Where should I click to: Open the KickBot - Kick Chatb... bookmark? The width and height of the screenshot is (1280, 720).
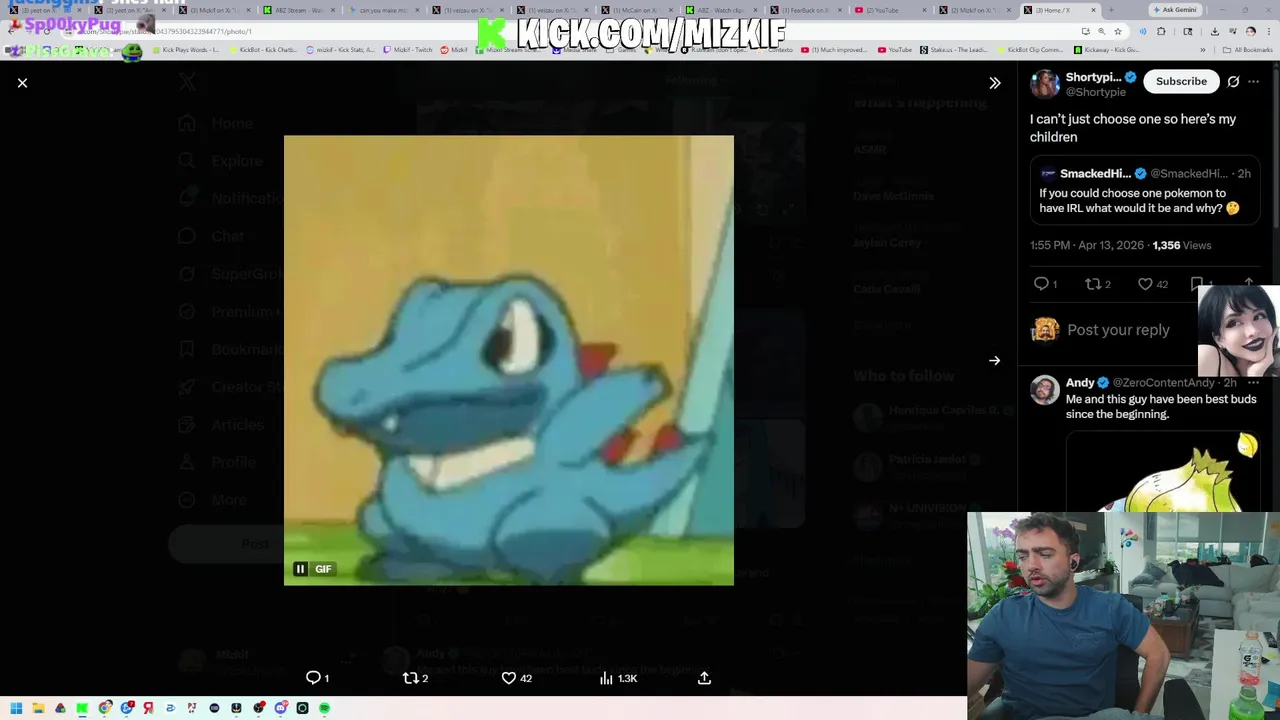(x=263, y=49)
